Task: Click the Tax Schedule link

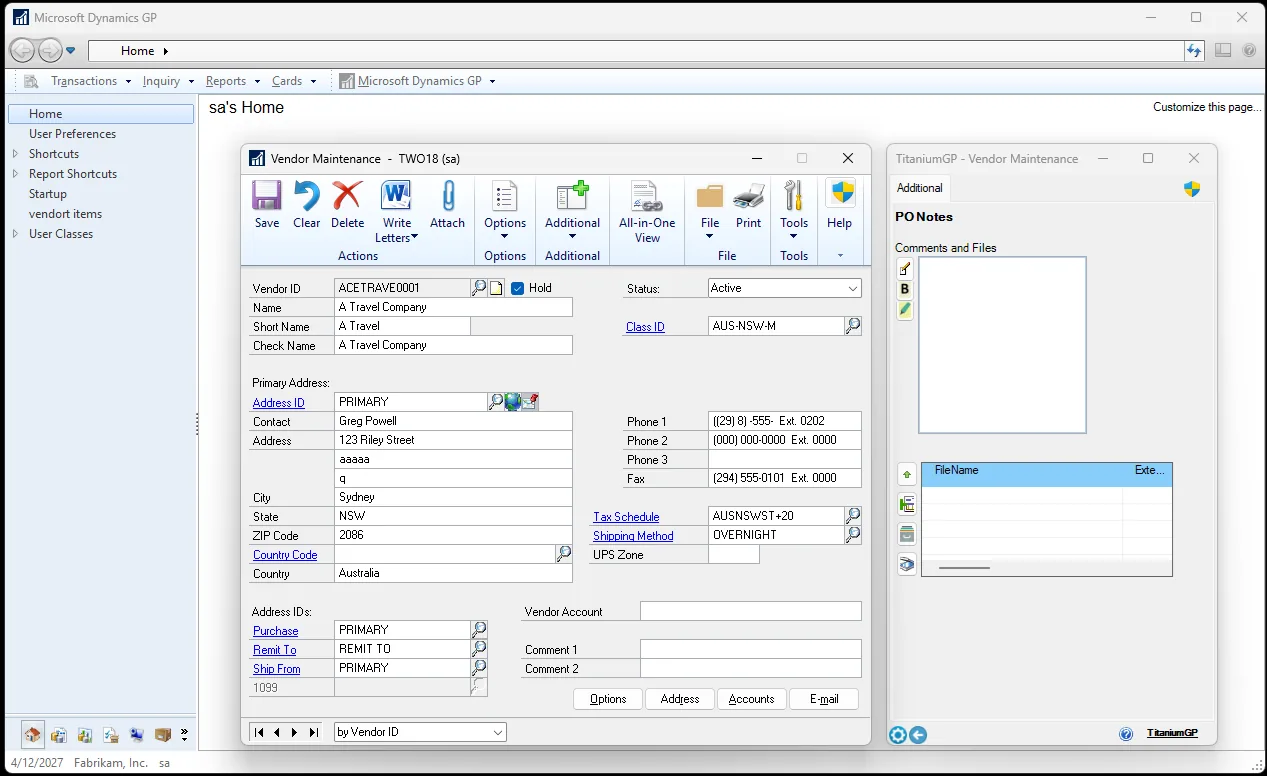Action: click(x=626, y=517)
